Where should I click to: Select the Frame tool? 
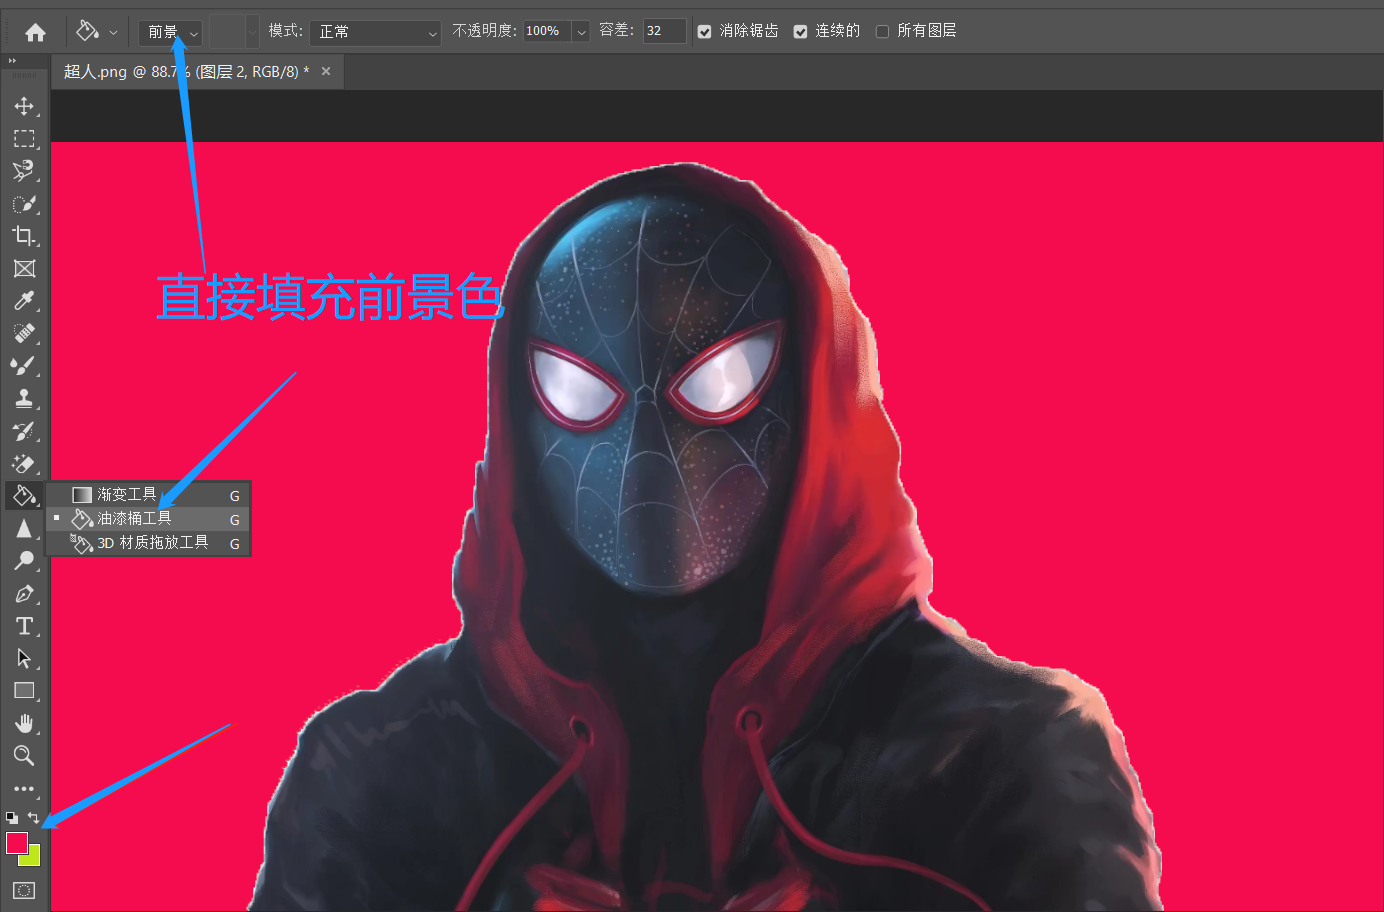(24, 269)
